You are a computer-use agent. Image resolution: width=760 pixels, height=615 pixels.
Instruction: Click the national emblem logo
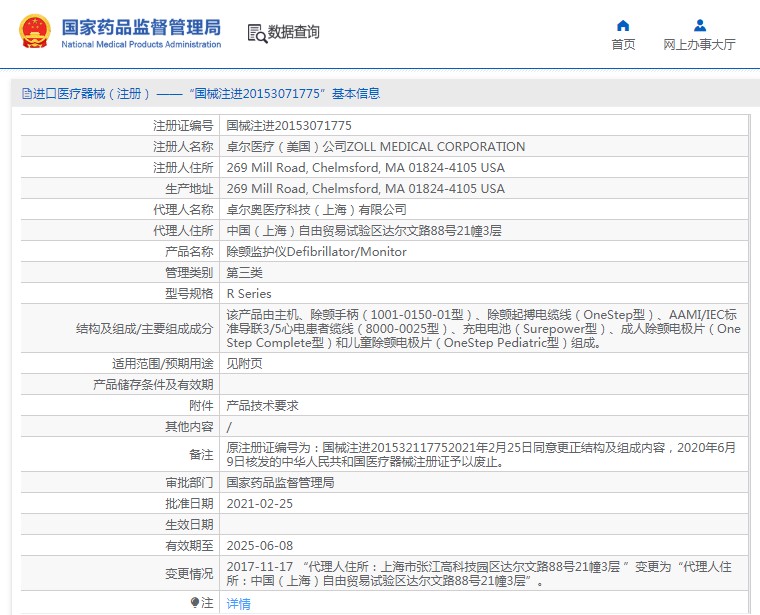point(34,32)
